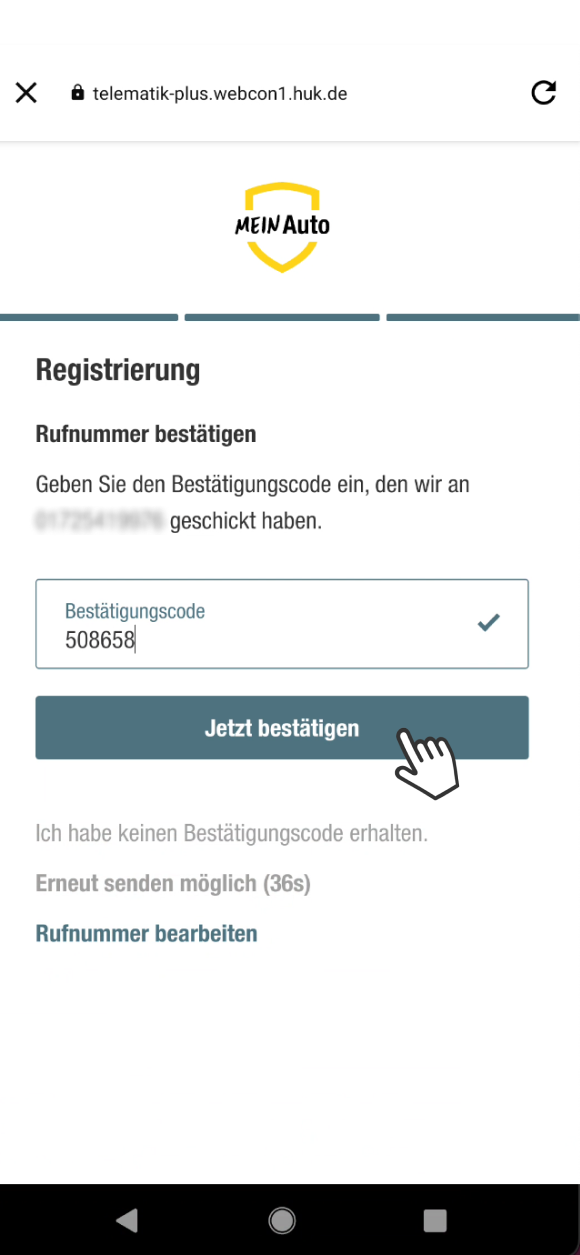Select the middle registration progress segment

click(281, 317)
